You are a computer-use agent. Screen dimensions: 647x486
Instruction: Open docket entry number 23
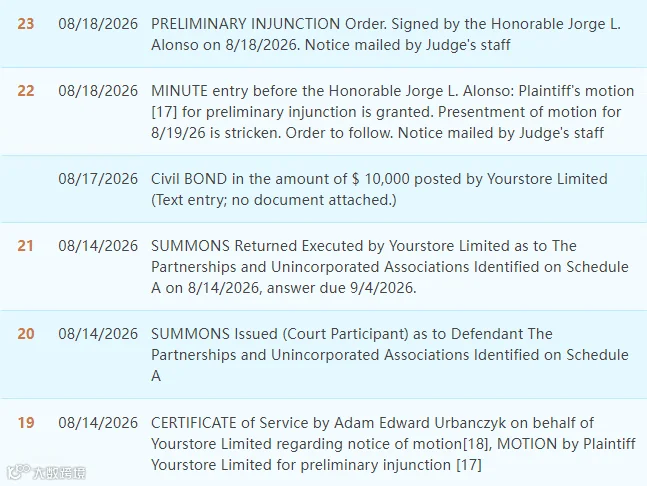click(x=26, y=24)
